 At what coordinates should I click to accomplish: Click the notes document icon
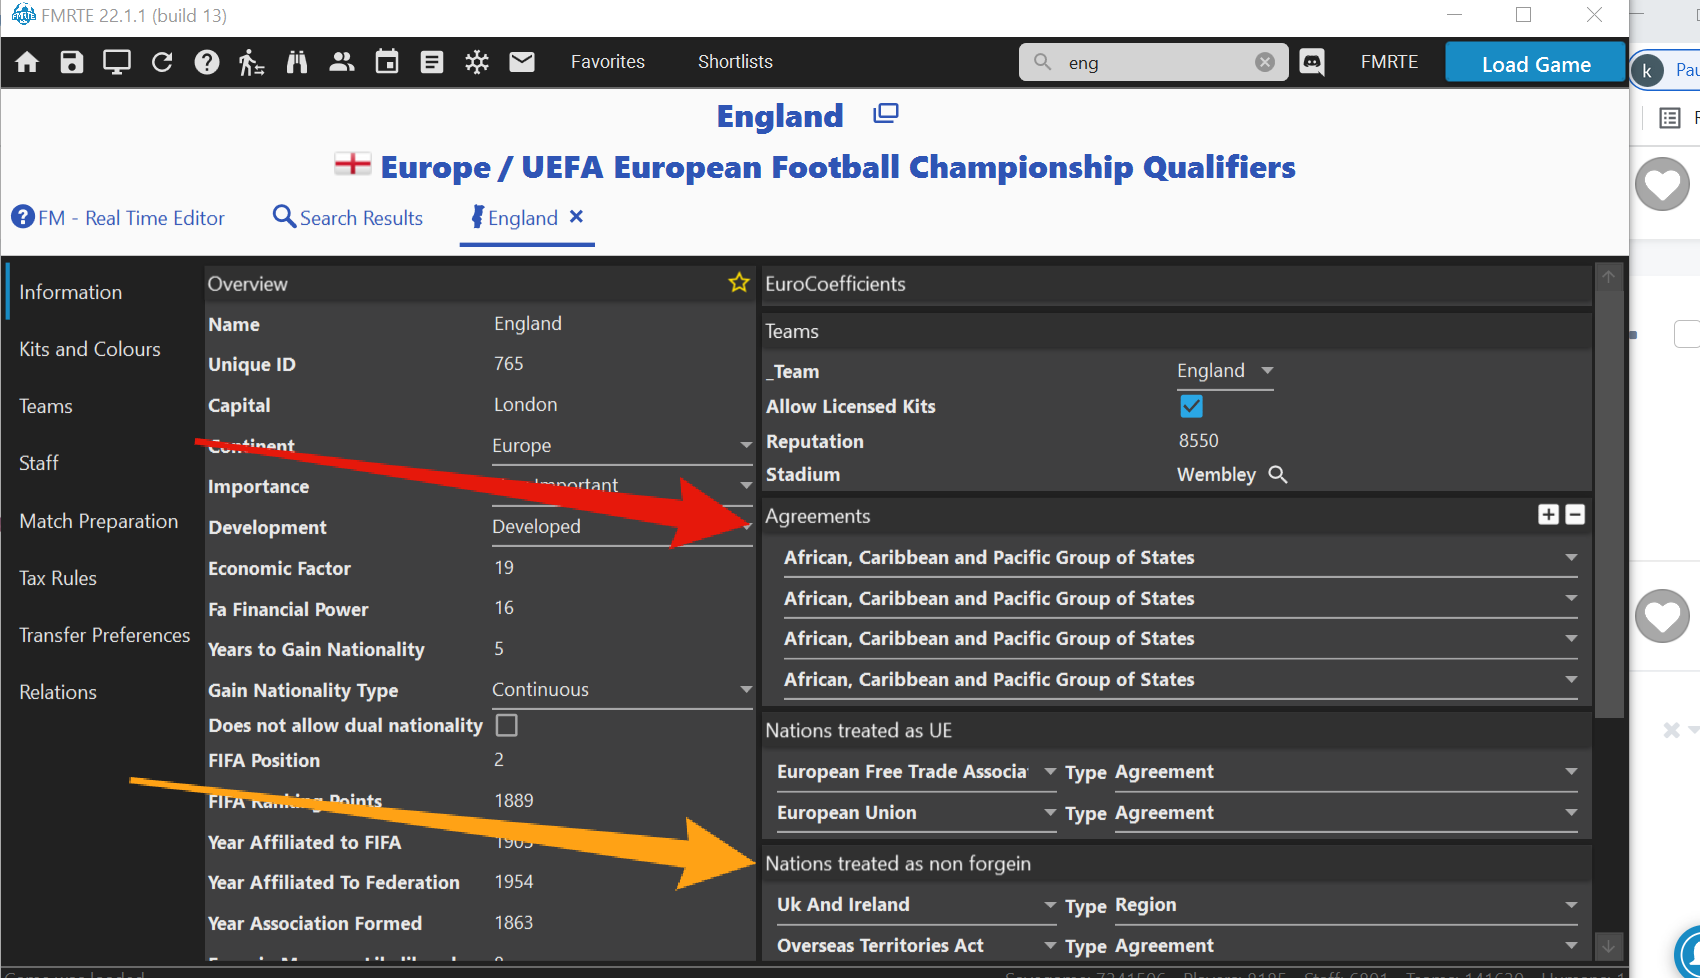coord(432,62)
